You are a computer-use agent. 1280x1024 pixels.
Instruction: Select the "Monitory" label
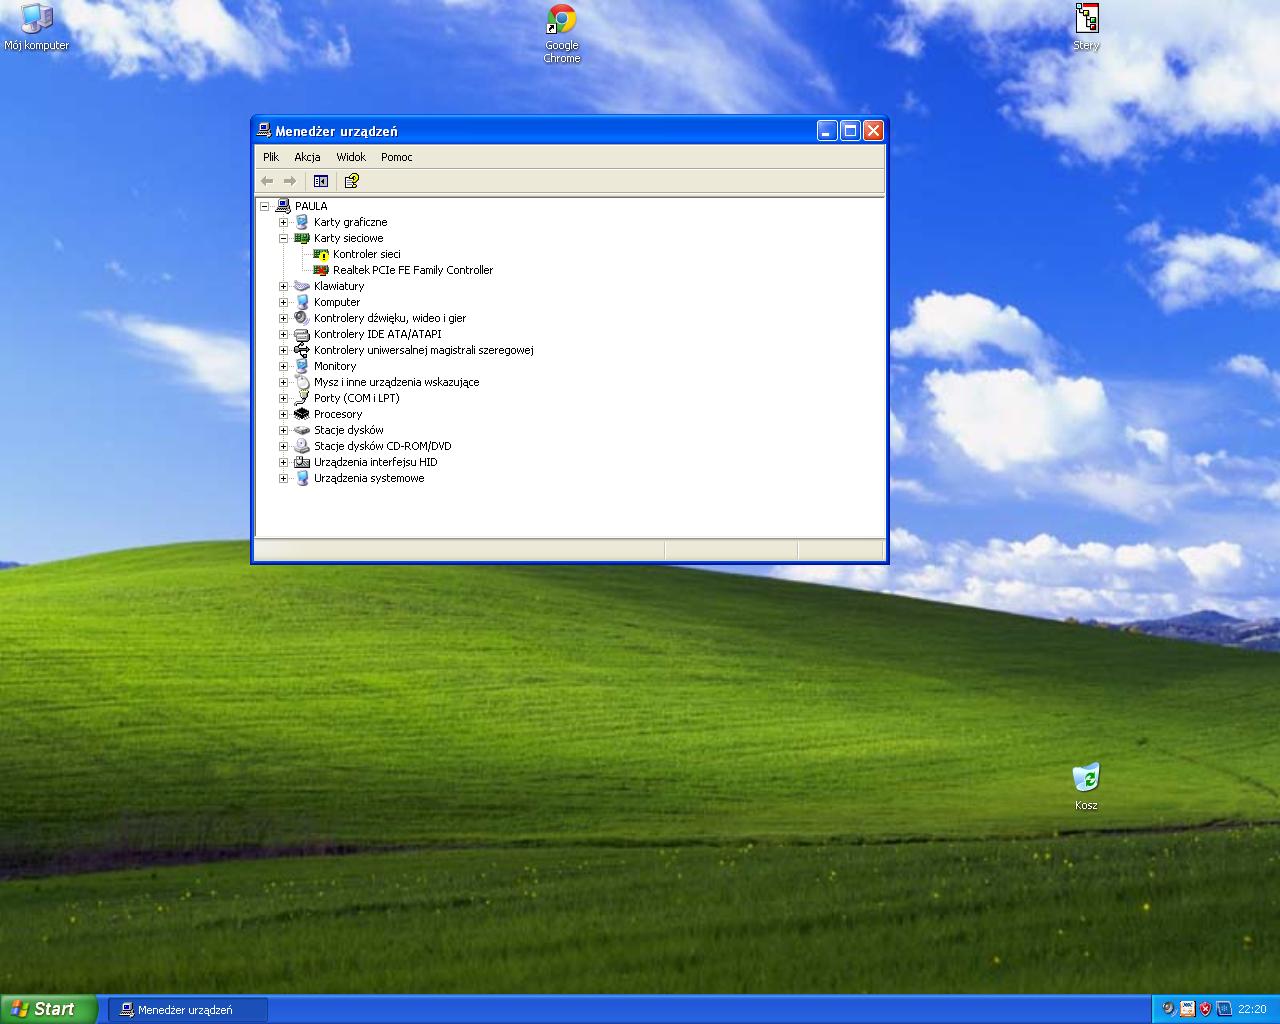(x=335, y=366)
